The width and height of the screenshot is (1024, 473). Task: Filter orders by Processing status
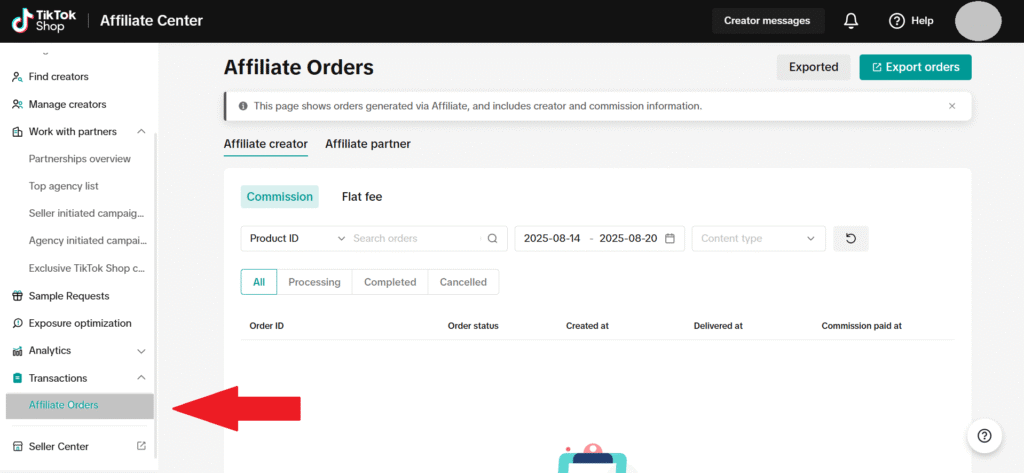coord(314,282)
